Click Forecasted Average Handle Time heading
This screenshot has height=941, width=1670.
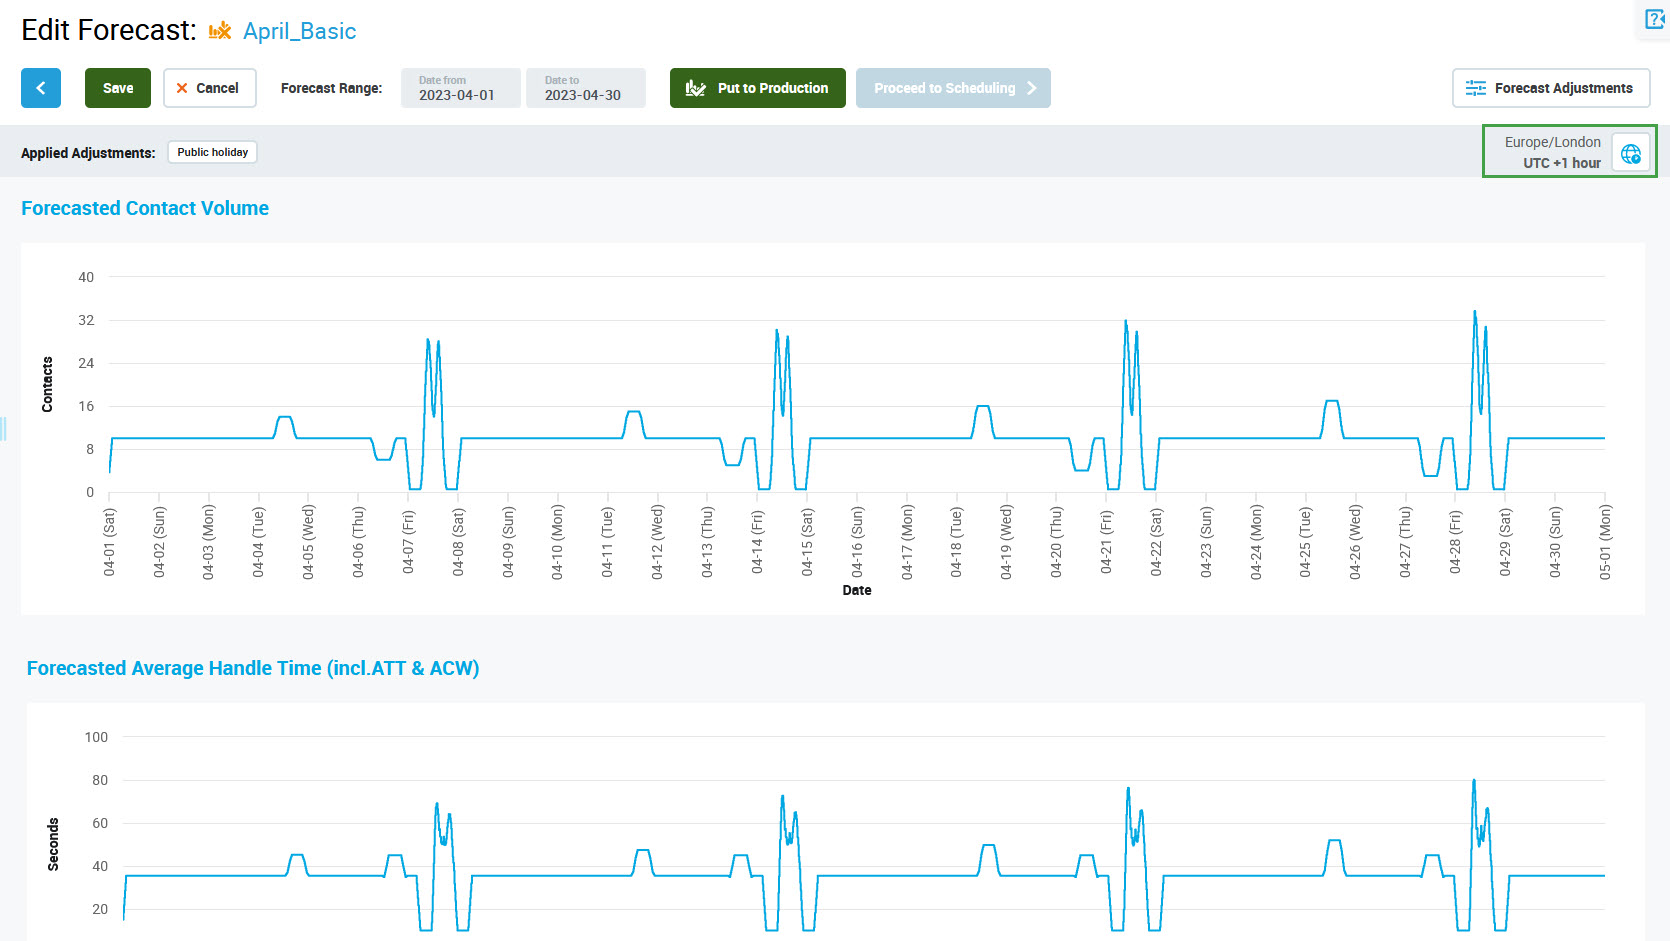(x=253, y=668)
